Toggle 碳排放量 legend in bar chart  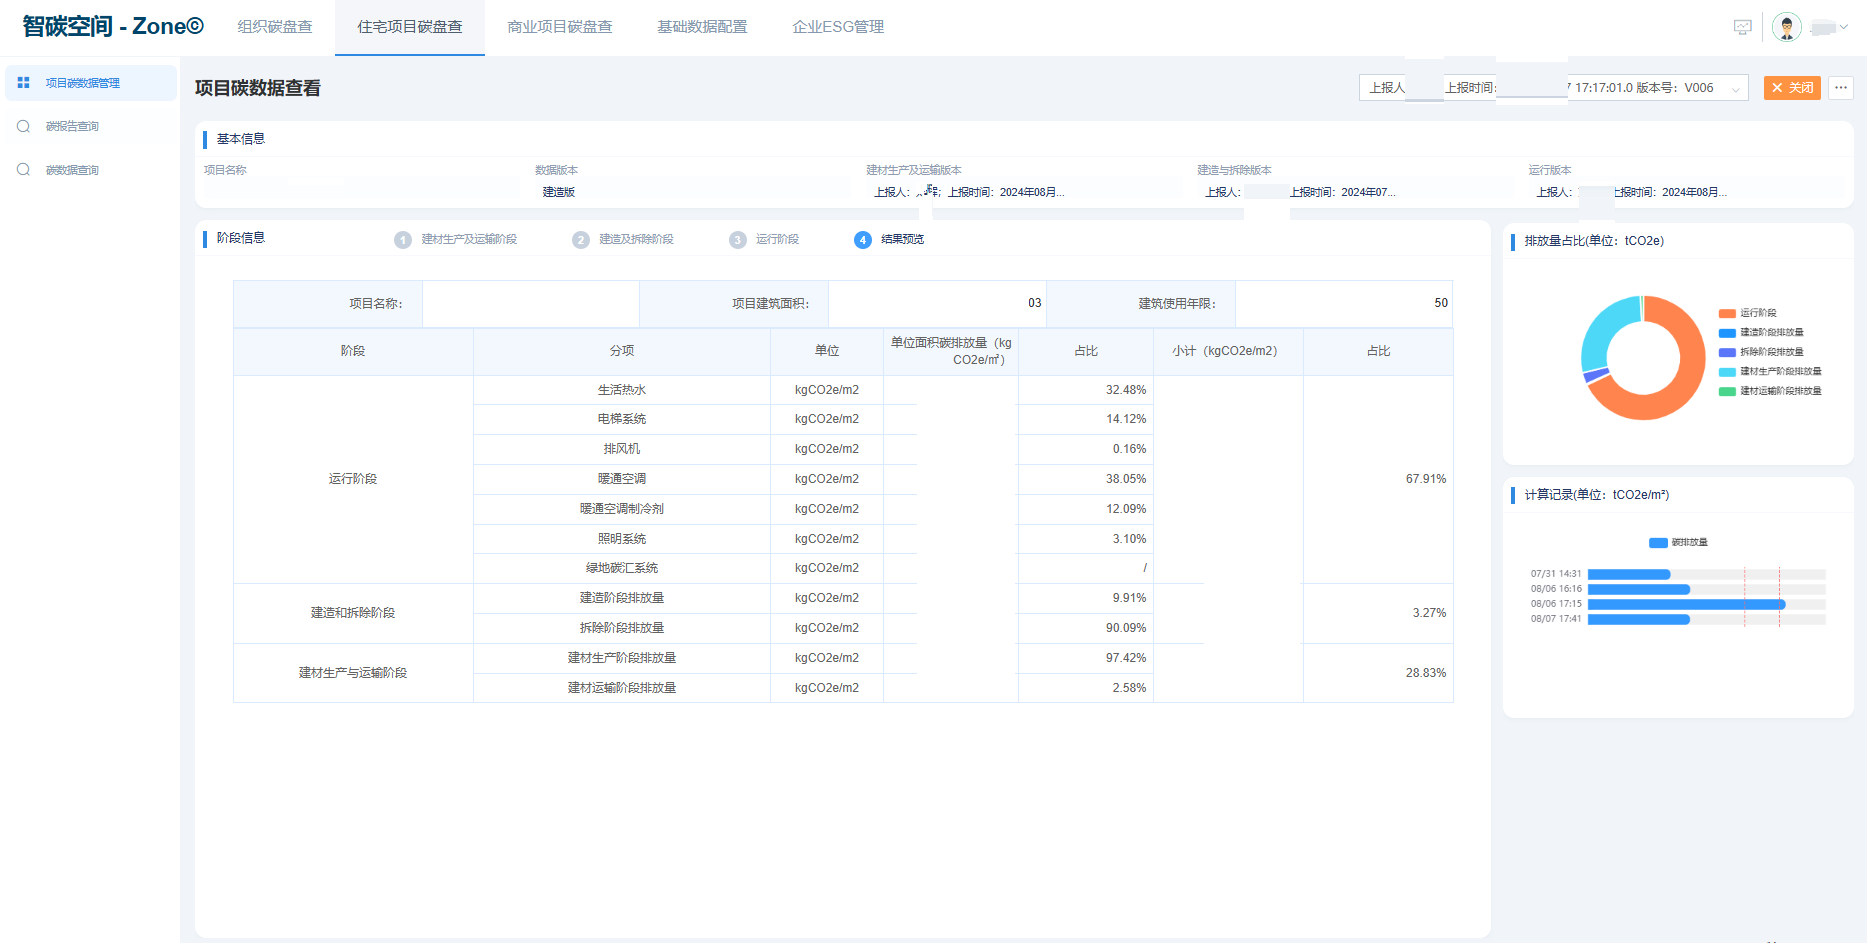click(1678, 543)
